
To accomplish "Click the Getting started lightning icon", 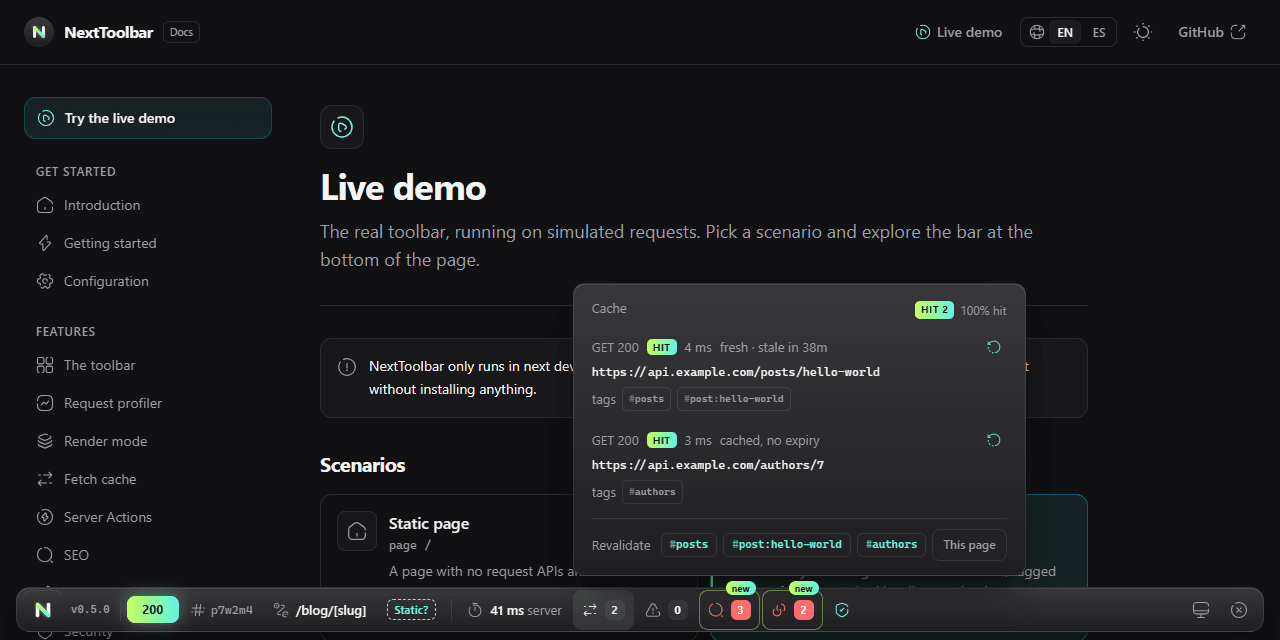I will [45, 243].
